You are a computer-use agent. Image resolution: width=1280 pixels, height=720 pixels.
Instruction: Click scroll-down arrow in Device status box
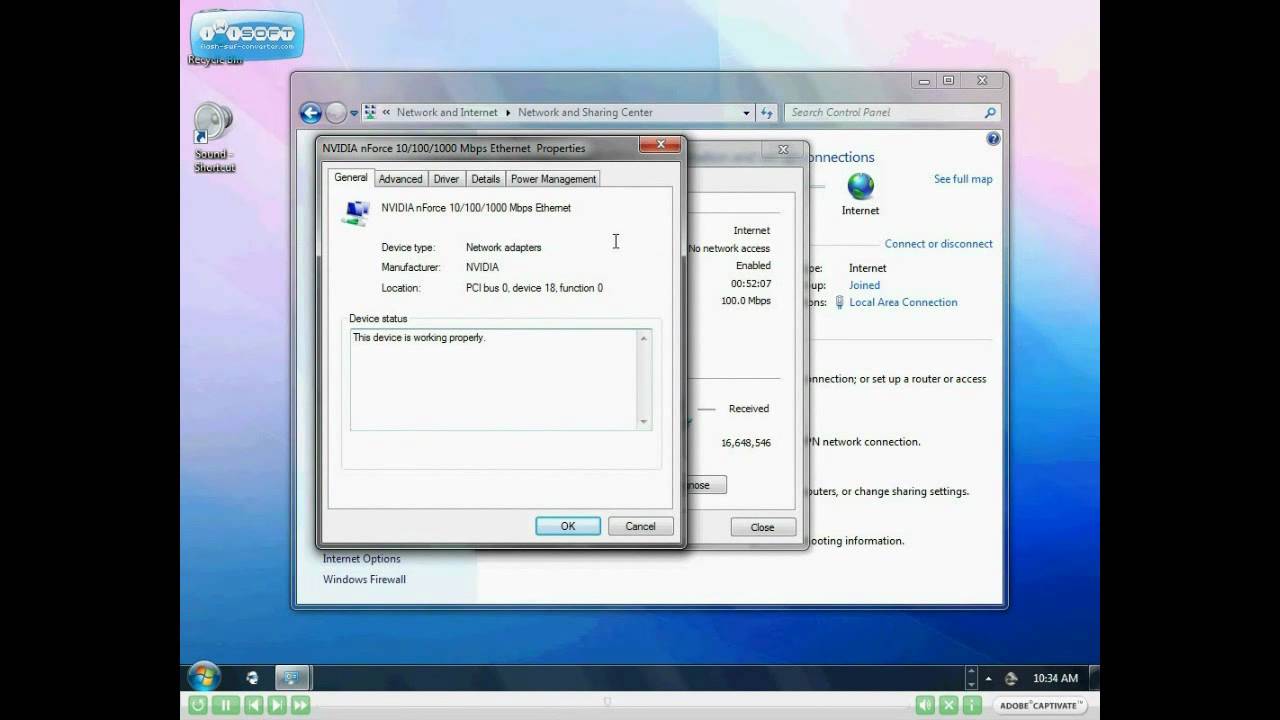click(644, 422)
